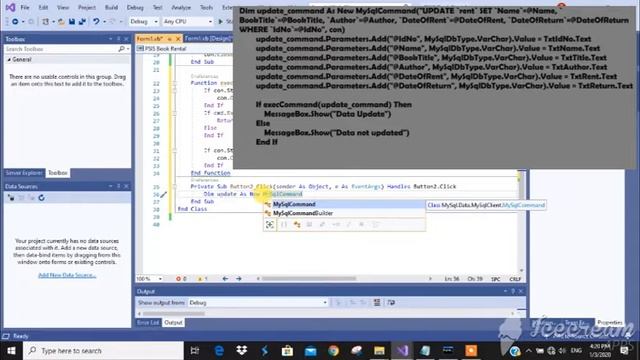640x360 pixels.
Task: Open the View menu
Action: pos(63,7)
